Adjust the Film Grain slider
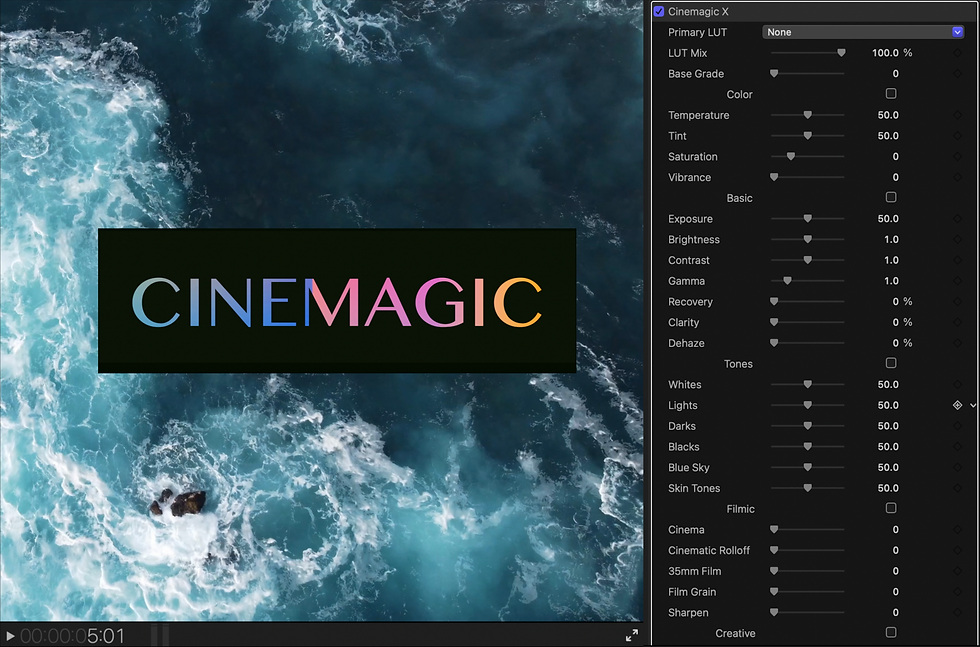The height and width of the screenshot is (647, 980). (774, 591)
